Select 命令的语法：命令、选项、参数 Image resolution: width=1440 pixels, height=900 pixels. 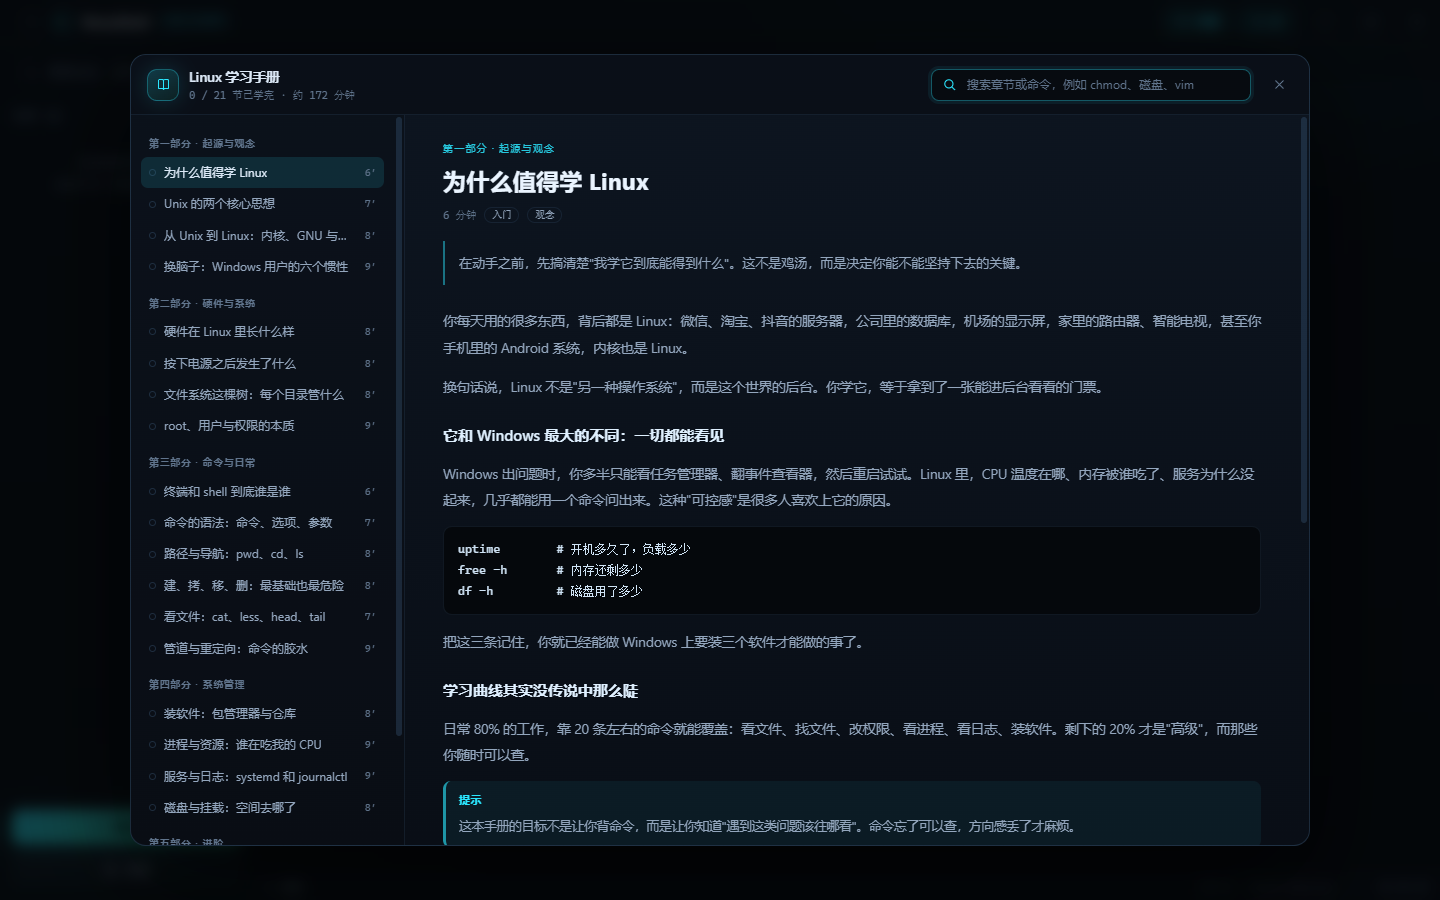(262, 523)
